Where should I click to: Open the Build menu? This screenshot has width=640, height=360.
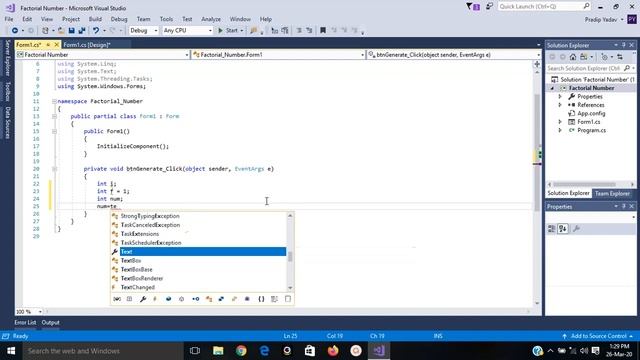click(95, 19)
